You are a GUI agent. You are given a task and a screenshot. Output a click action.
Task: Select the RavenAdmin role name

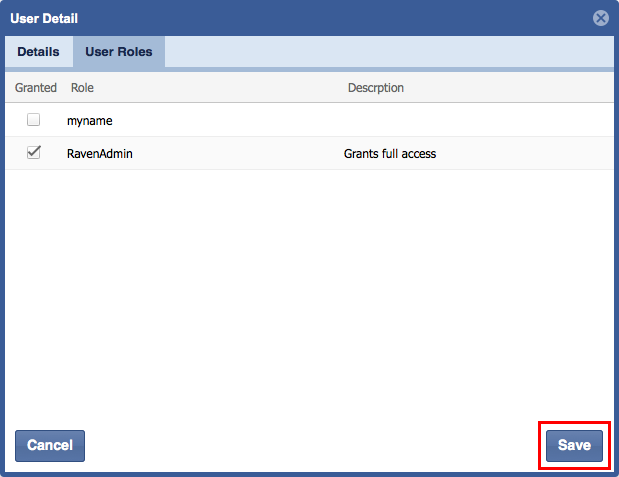pos(101,154)
